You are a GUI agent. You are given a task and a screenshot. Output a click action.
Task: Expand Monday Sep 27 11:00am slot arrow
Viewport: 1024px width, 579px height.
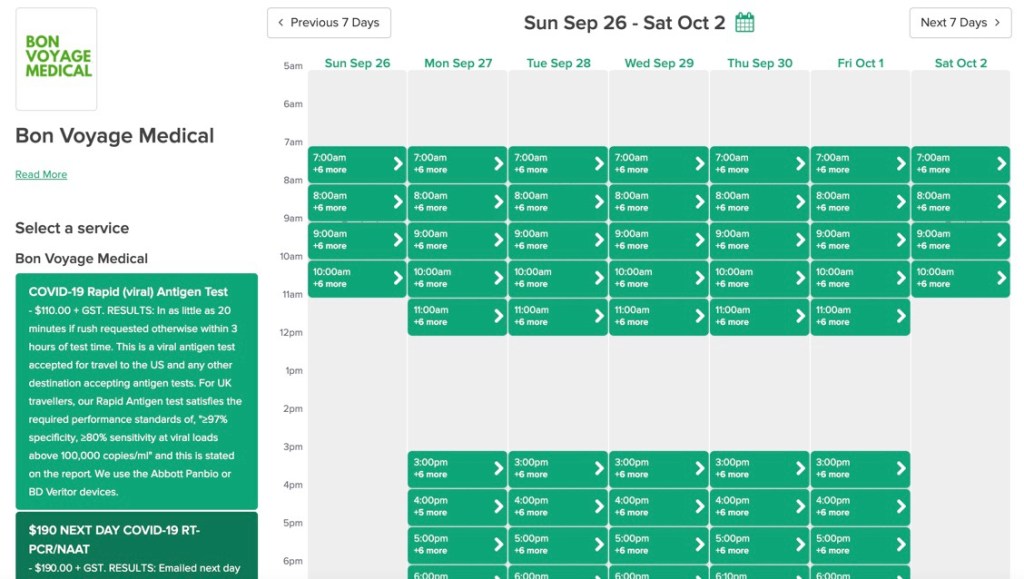pyautogui.click(x=498, y=316)
